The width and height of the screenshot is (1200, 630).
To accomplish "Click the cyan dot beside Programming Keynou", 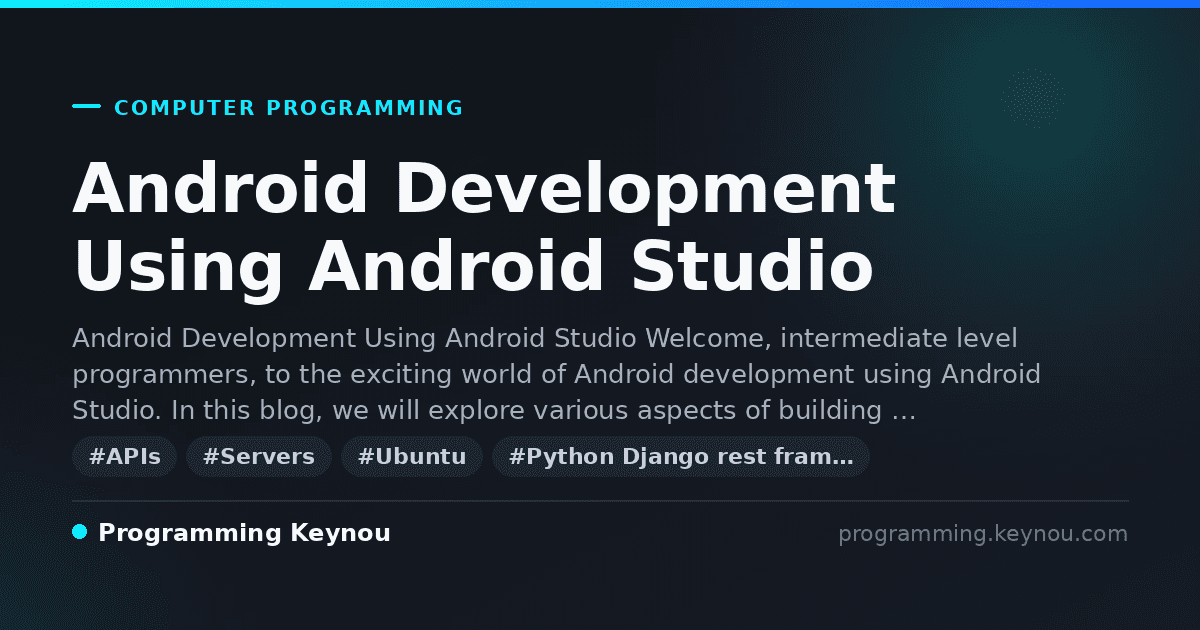I will (x=80, y=532).
